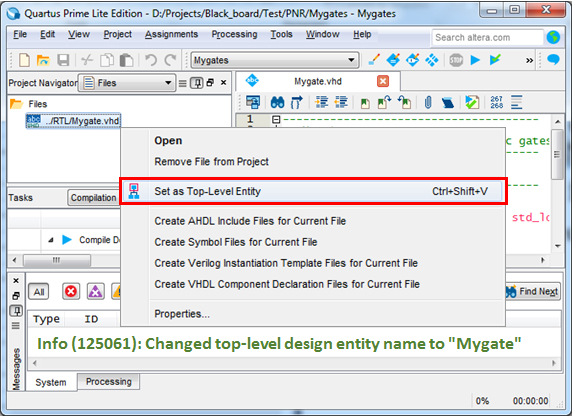Click the Find Next button
Image resolution: width=573 pixels, height=417 pixels.
pos(532,292)
